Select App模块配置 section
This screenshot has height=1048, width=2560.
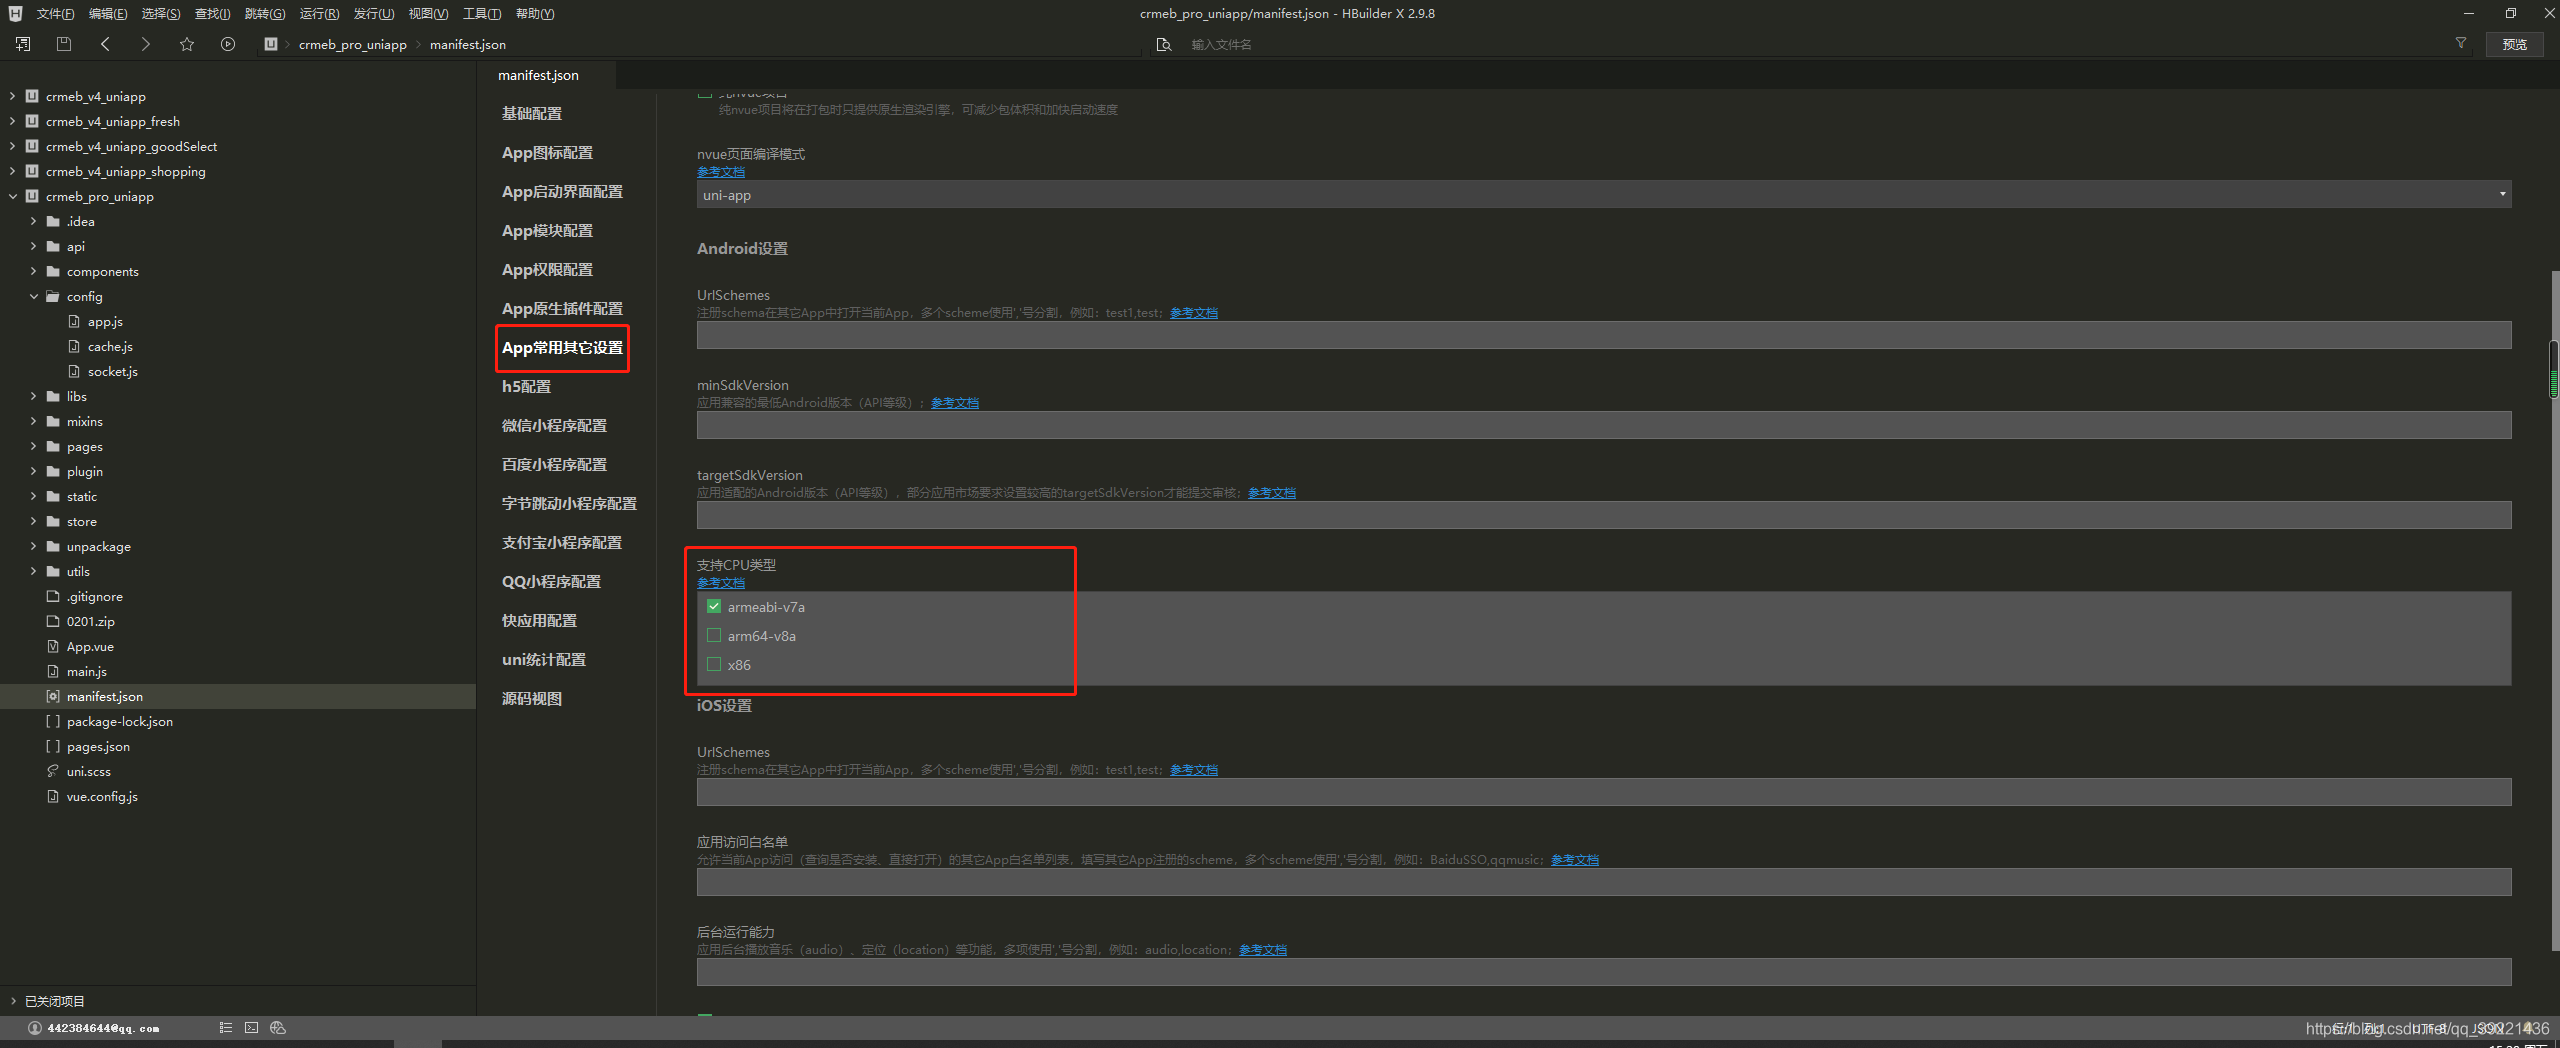click(x=547, y=230)
